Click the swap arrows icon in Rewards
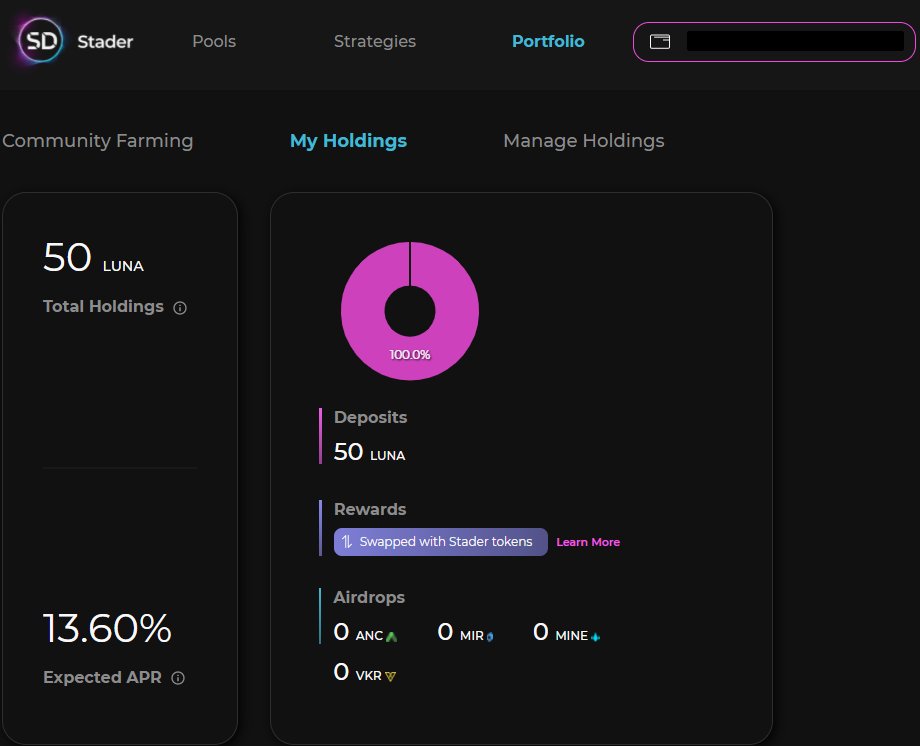Viewport: 920px width, 746px height. tap(347, 542)
